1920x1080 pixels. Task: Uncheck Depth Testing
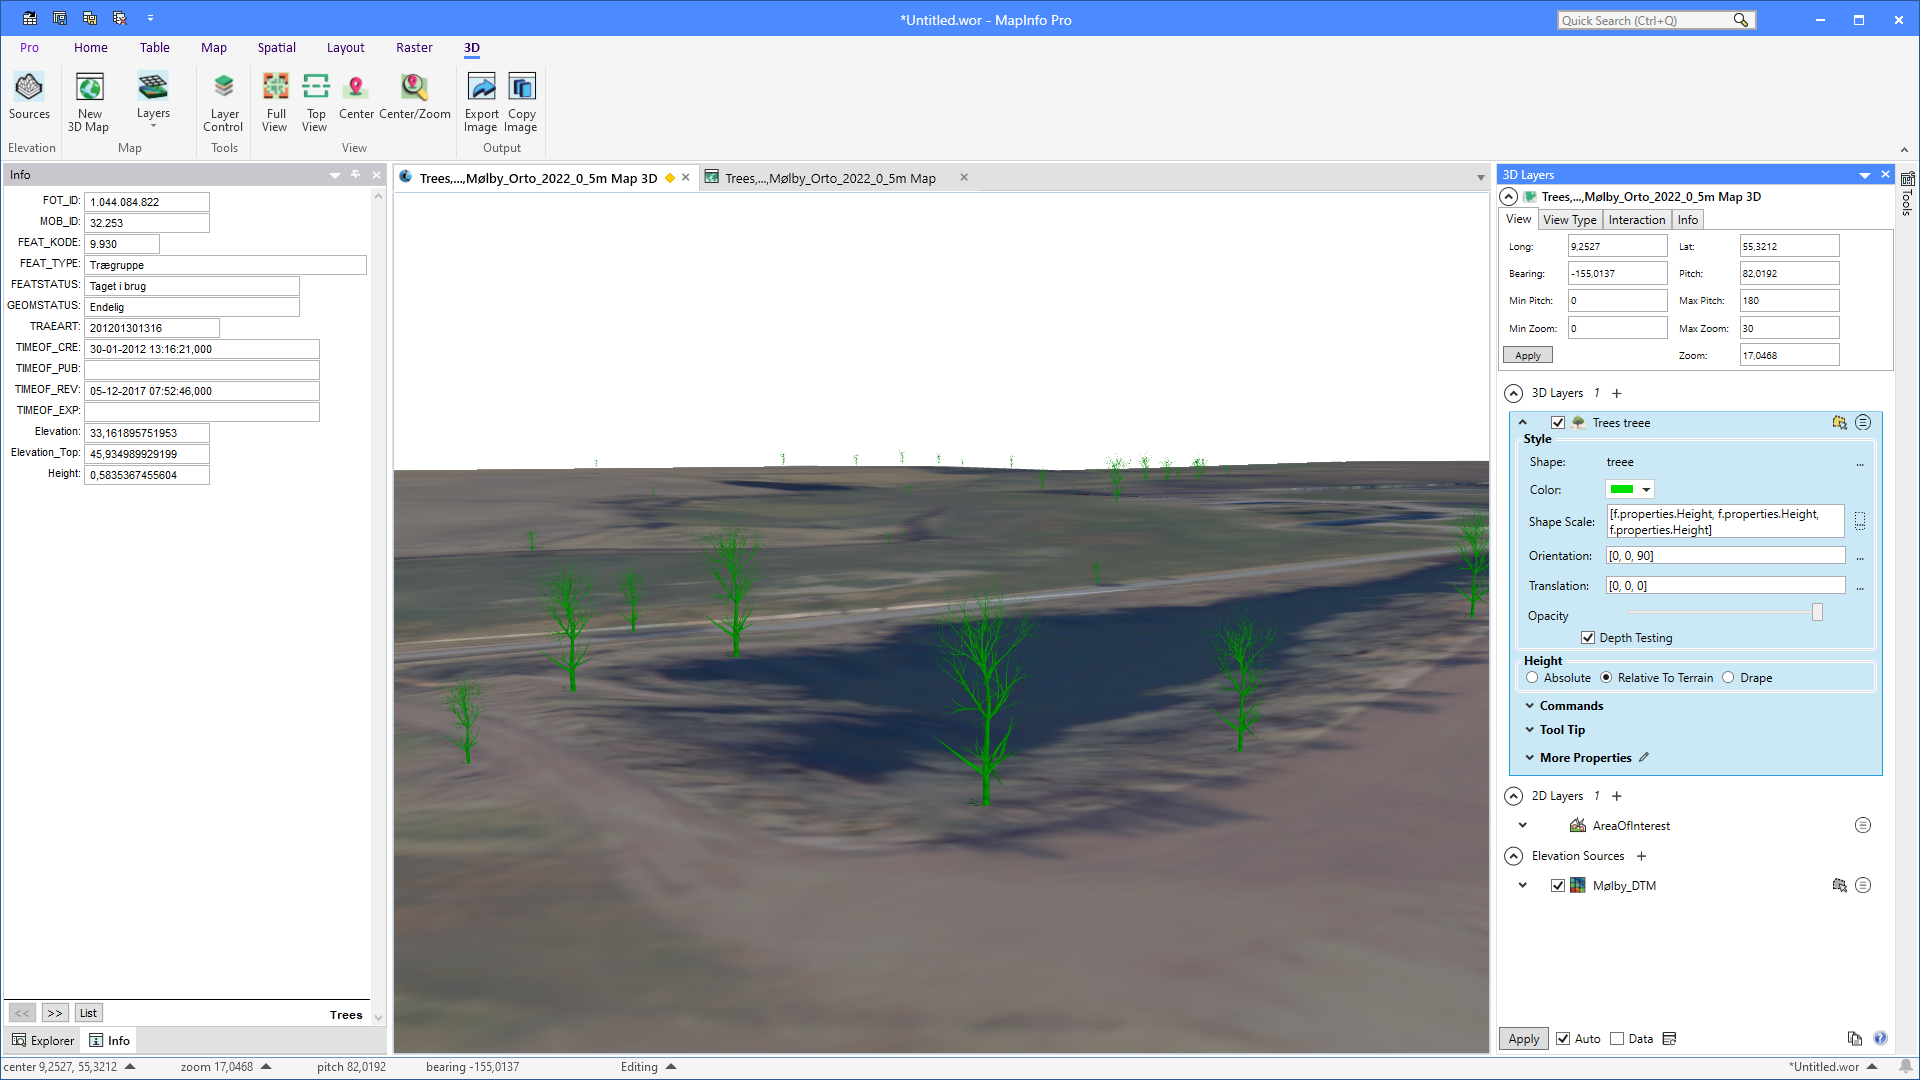coord(1589,637)
